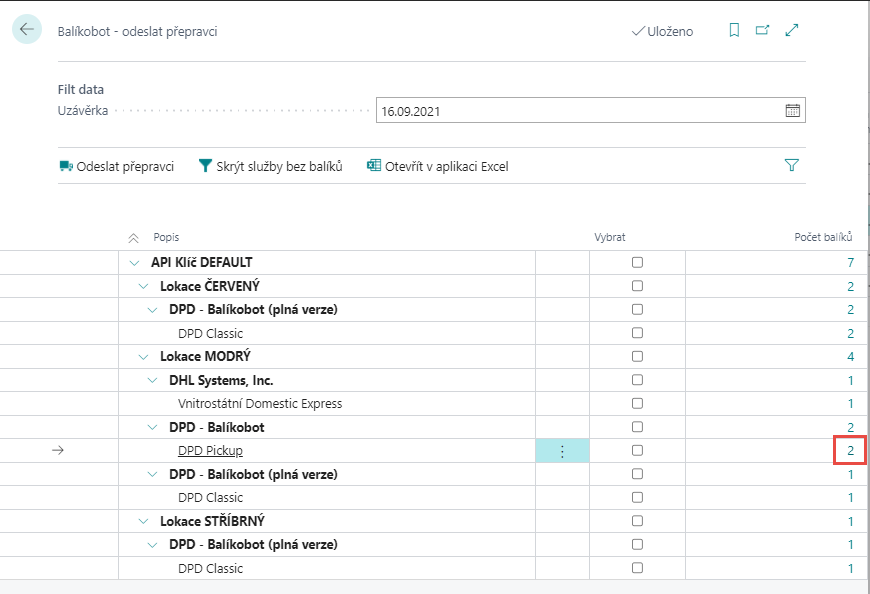The image size is (870, 594).
Task: Click the collapse-all icon beside Popis header
Action: (133, 238)
